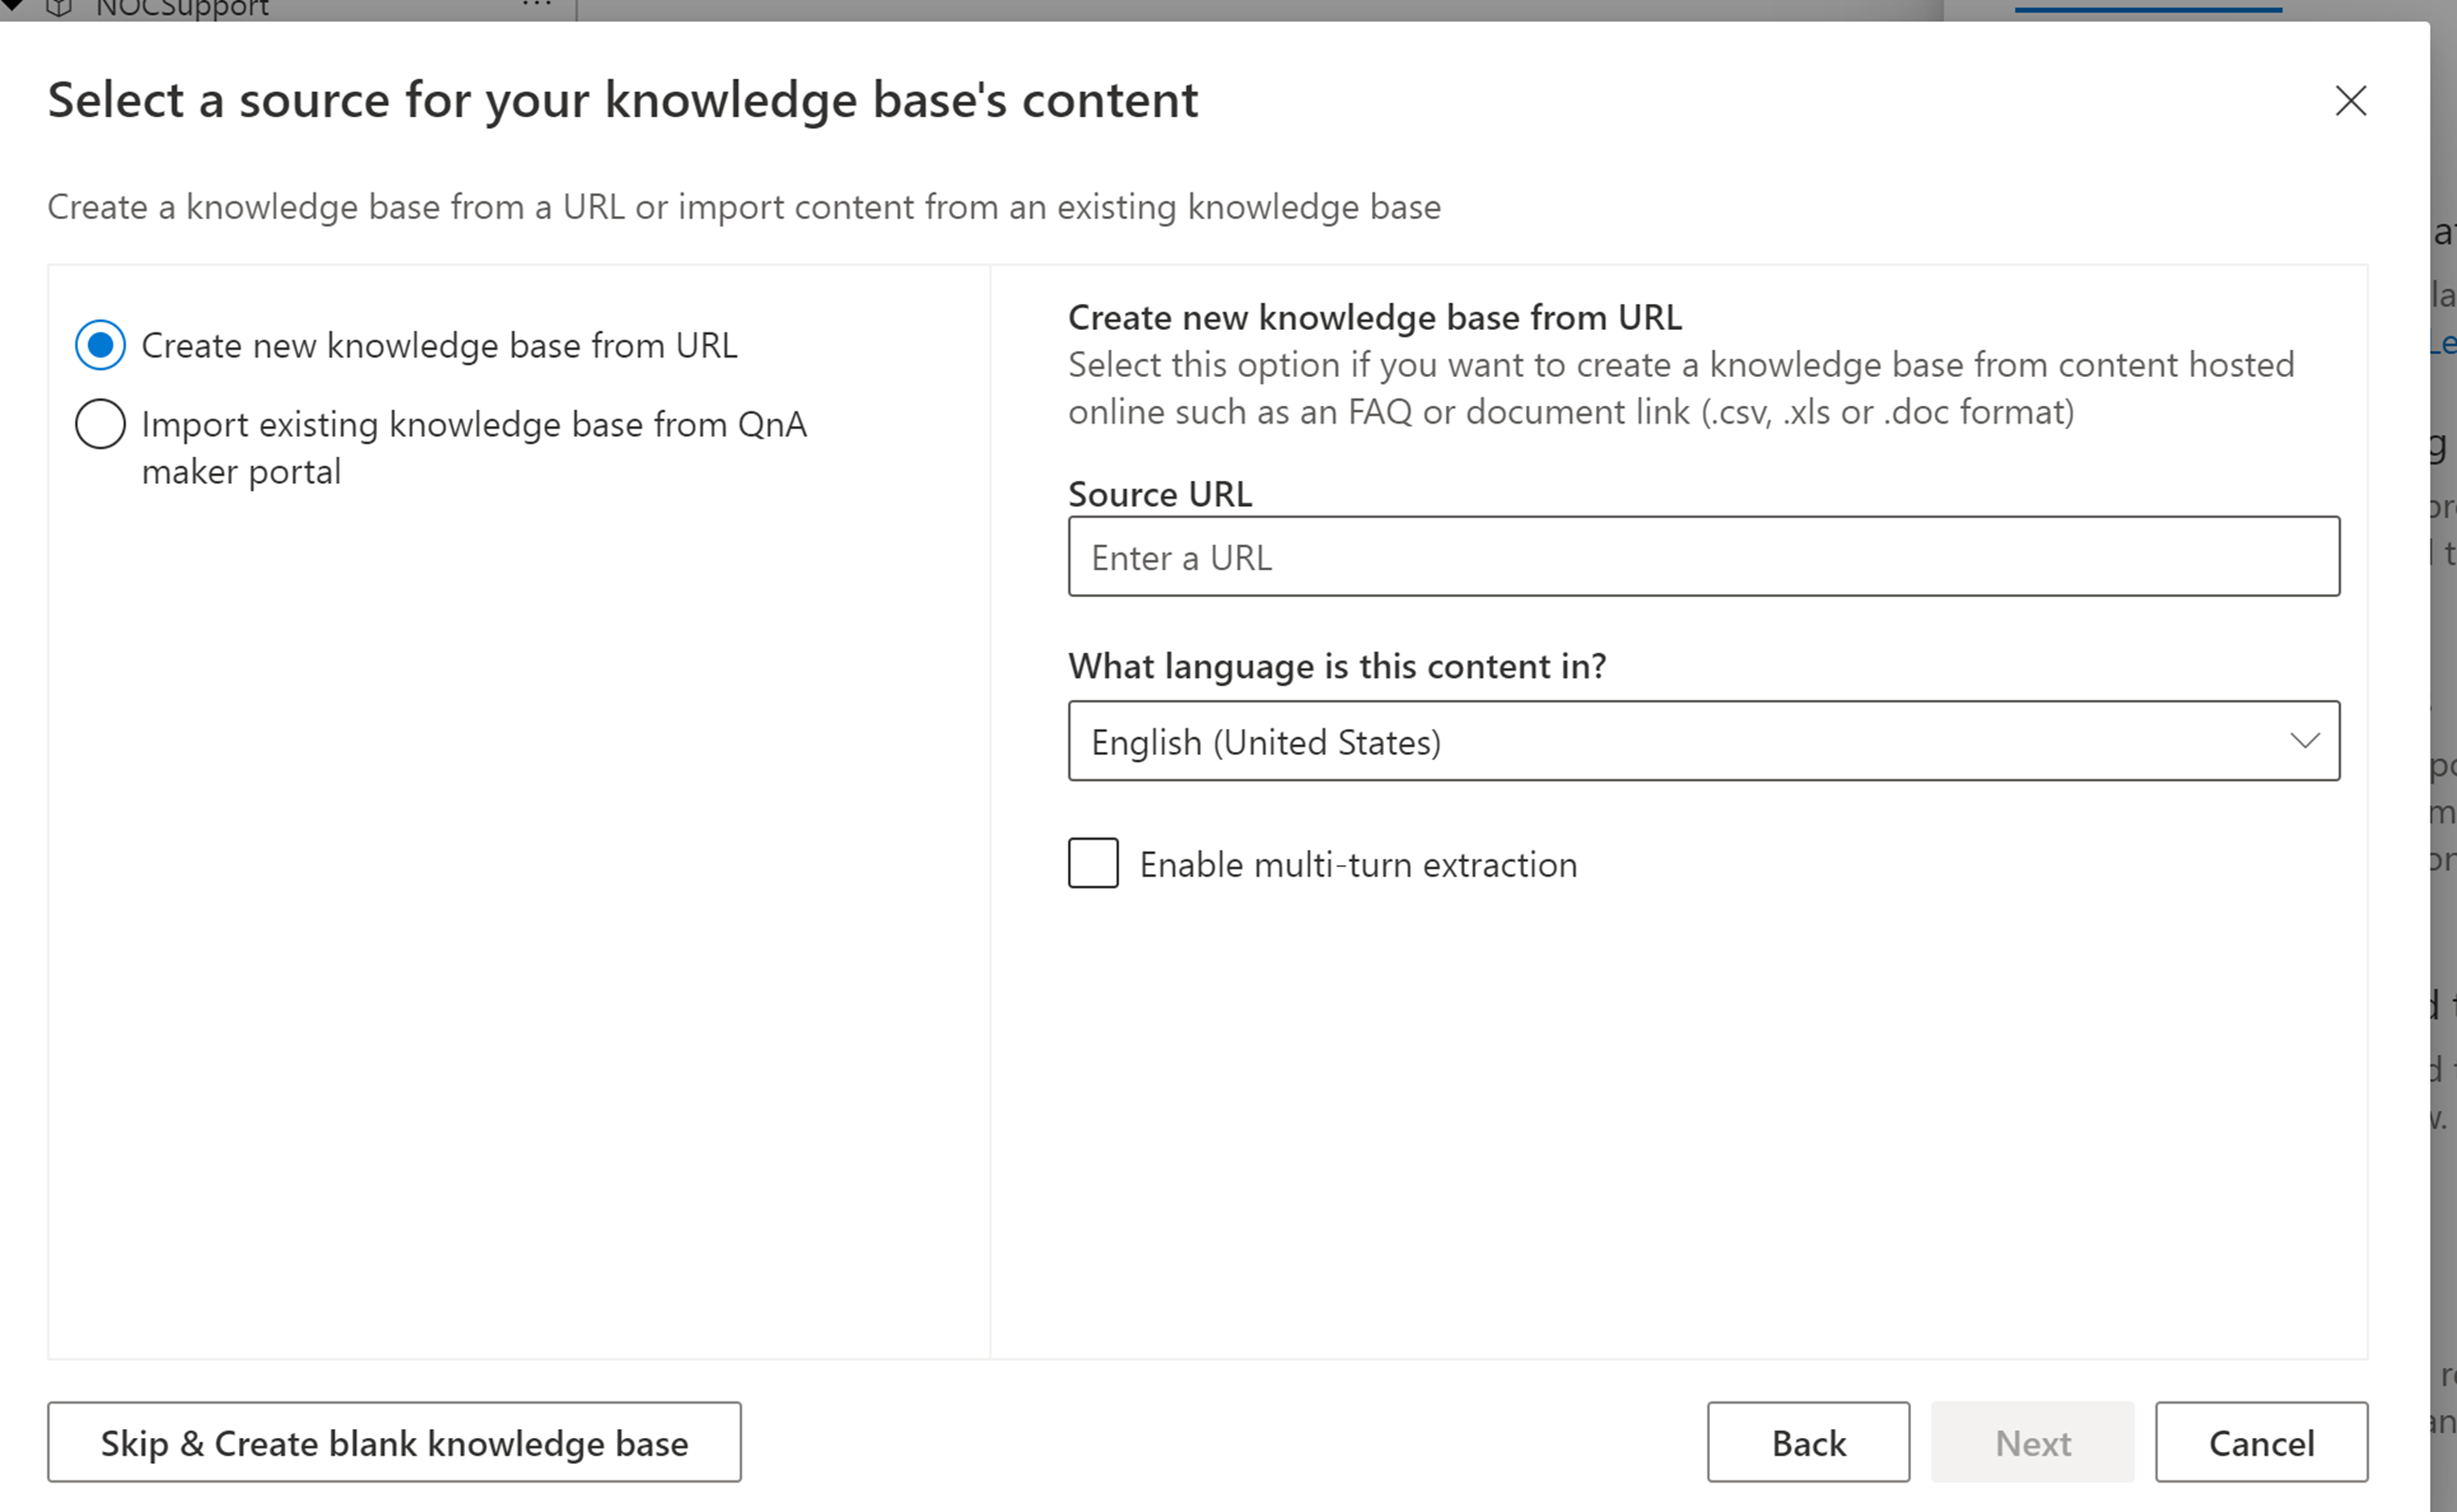Click the Source URL field label
The height and width of the screenshot is (1512, 2457).
(1159, 494)
